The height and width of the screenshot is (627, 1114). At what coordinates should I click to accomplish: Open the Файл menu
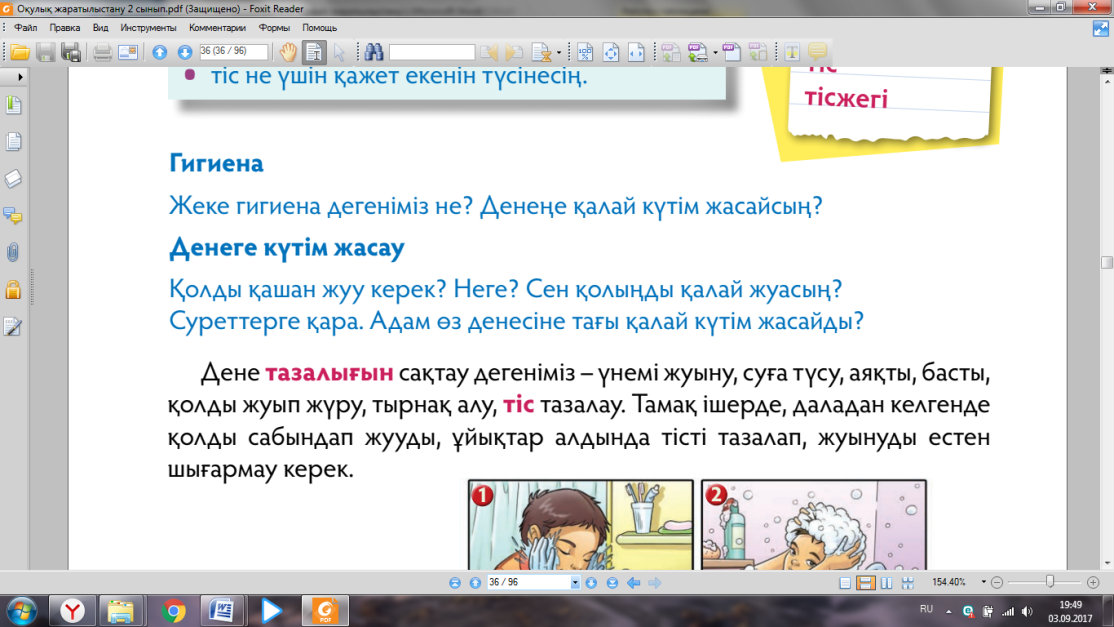(x=26, y=28)
